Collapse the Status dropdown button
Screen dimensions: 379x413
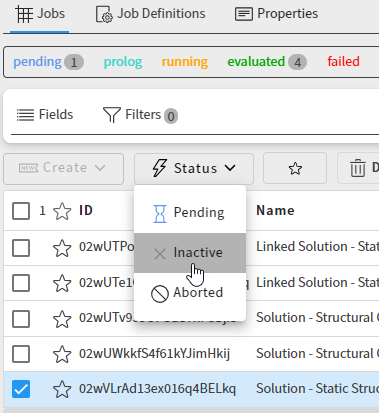[194, 168]
